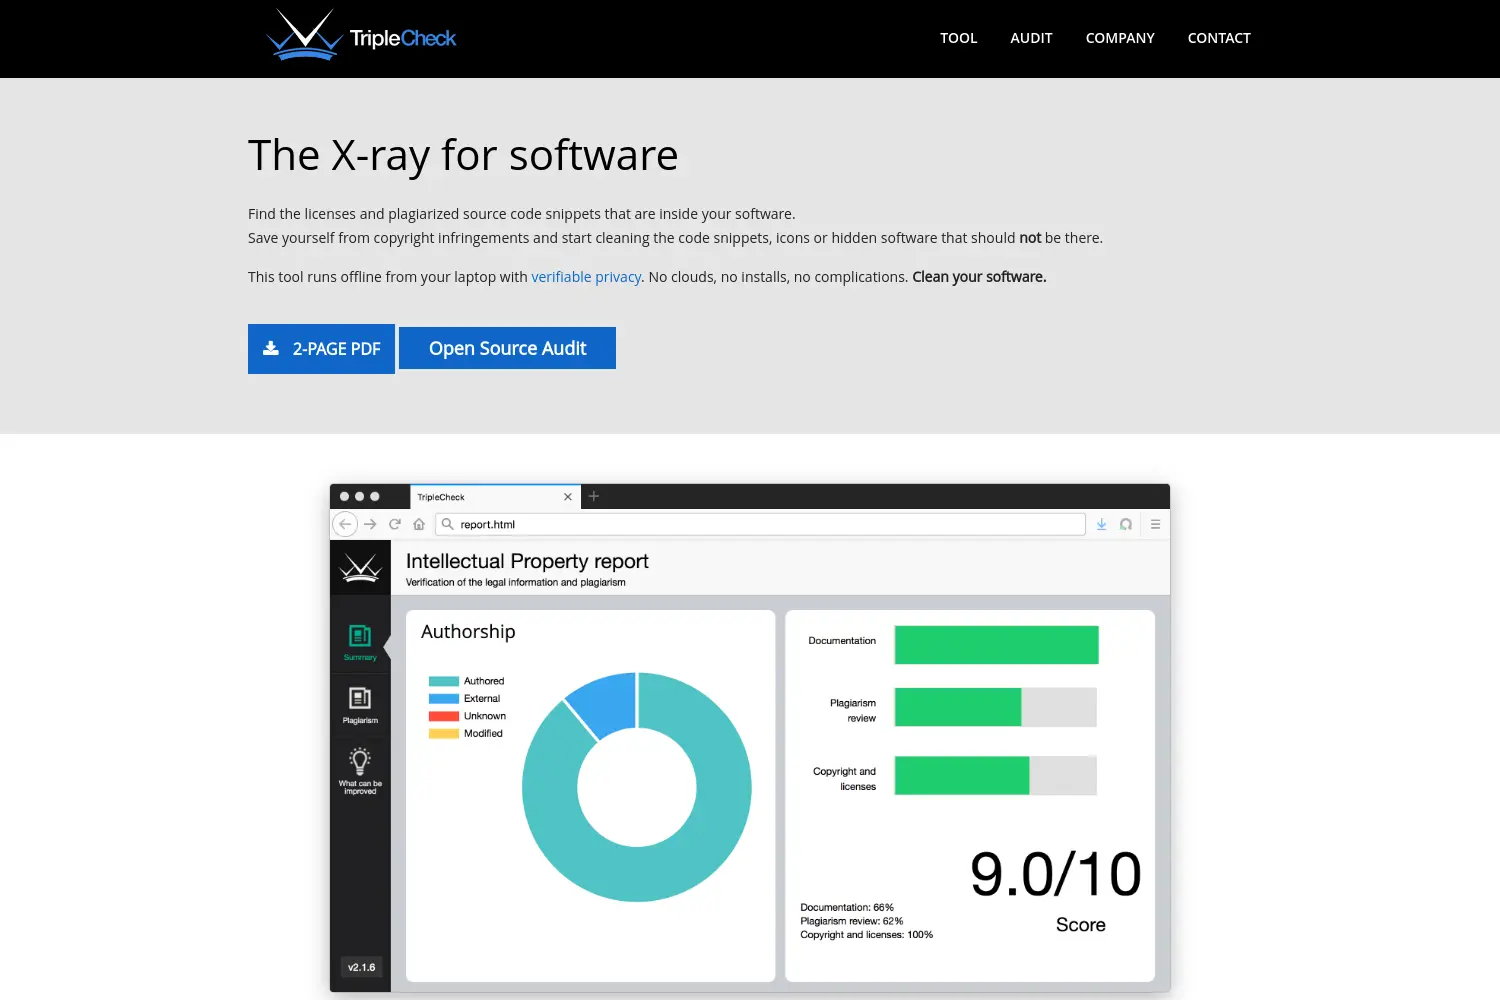The height and width of the screenshot is (1000, 1500).
Task: Open What can be improved lightbulb
Action: 360,770
